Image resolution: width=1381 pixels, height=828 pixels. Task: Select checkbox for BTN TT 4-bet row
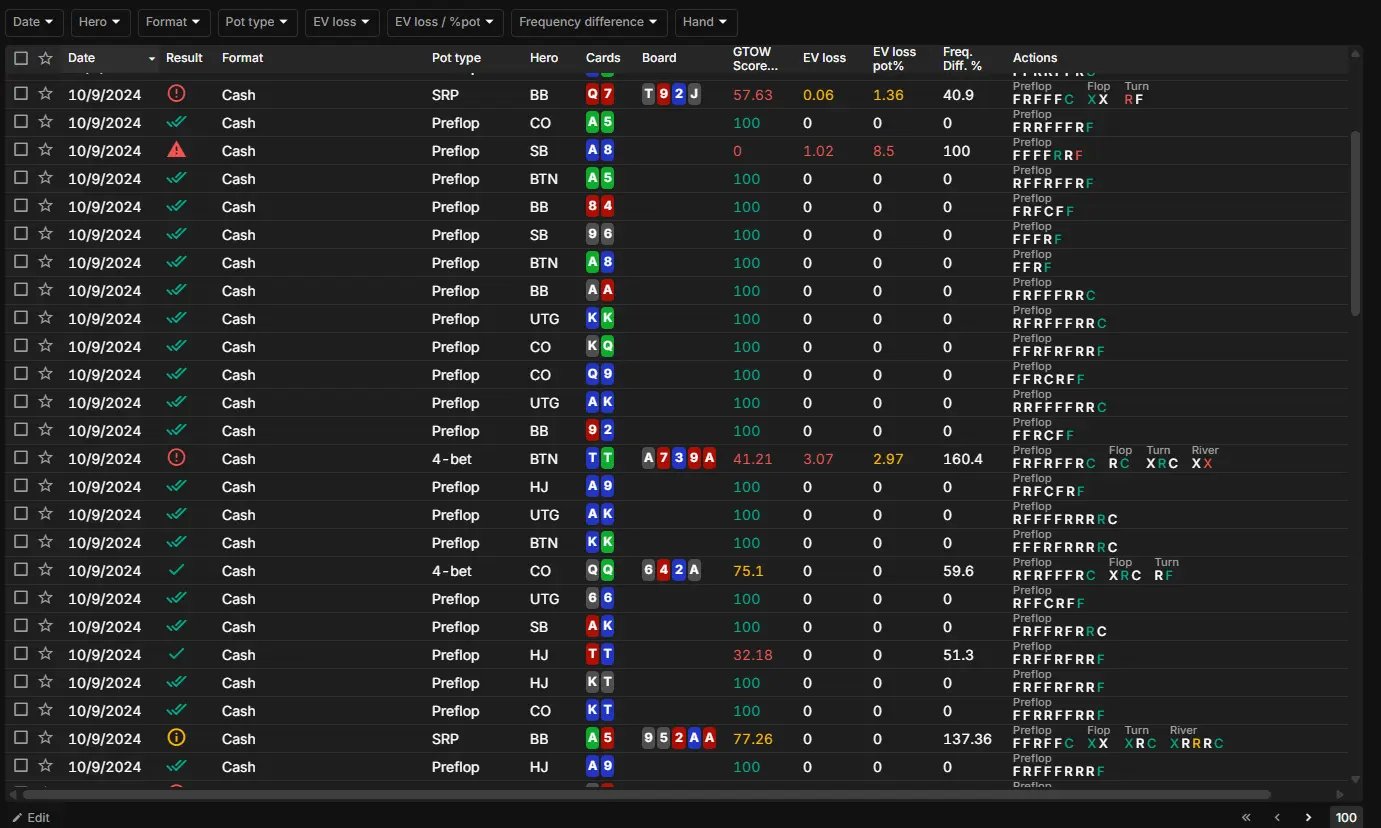(x=21, y=458)
